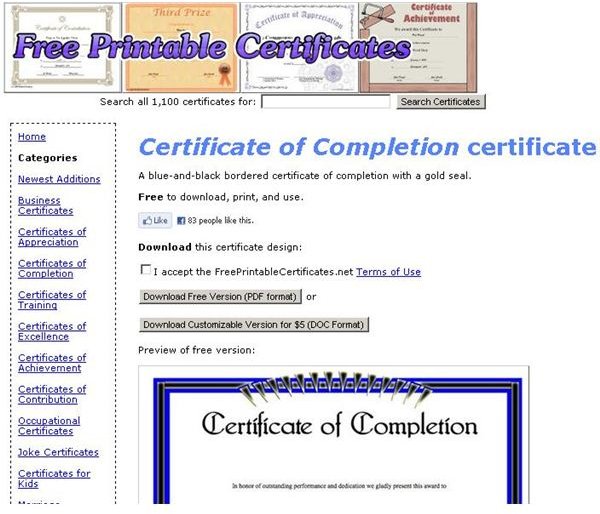Open Certificates of Completion category
The width and height of the screenshot is (600, 514).
pyautogui.click(x=52, y=268)
